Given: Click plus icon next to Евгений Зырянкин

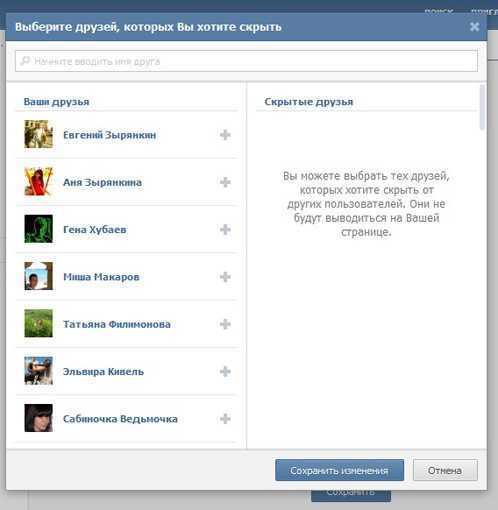Looking at the screenshot, I should point(225,135).
